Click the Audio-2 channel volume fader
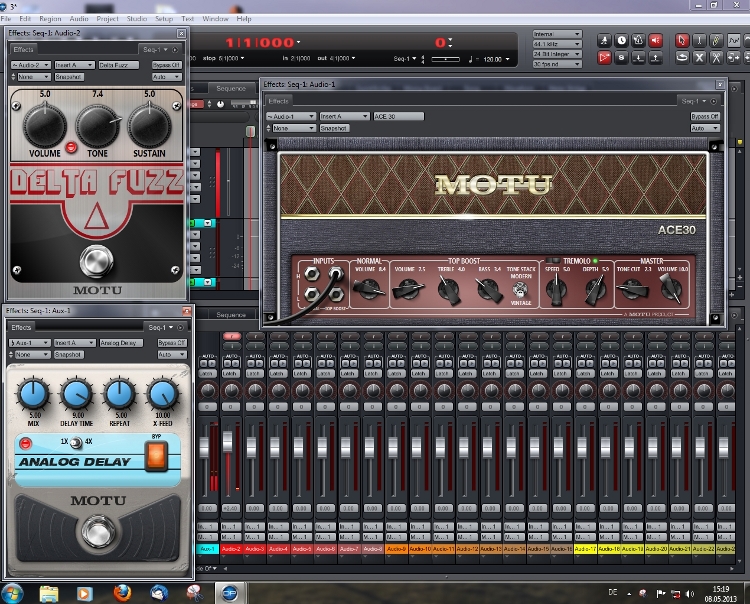 point(228,441)
